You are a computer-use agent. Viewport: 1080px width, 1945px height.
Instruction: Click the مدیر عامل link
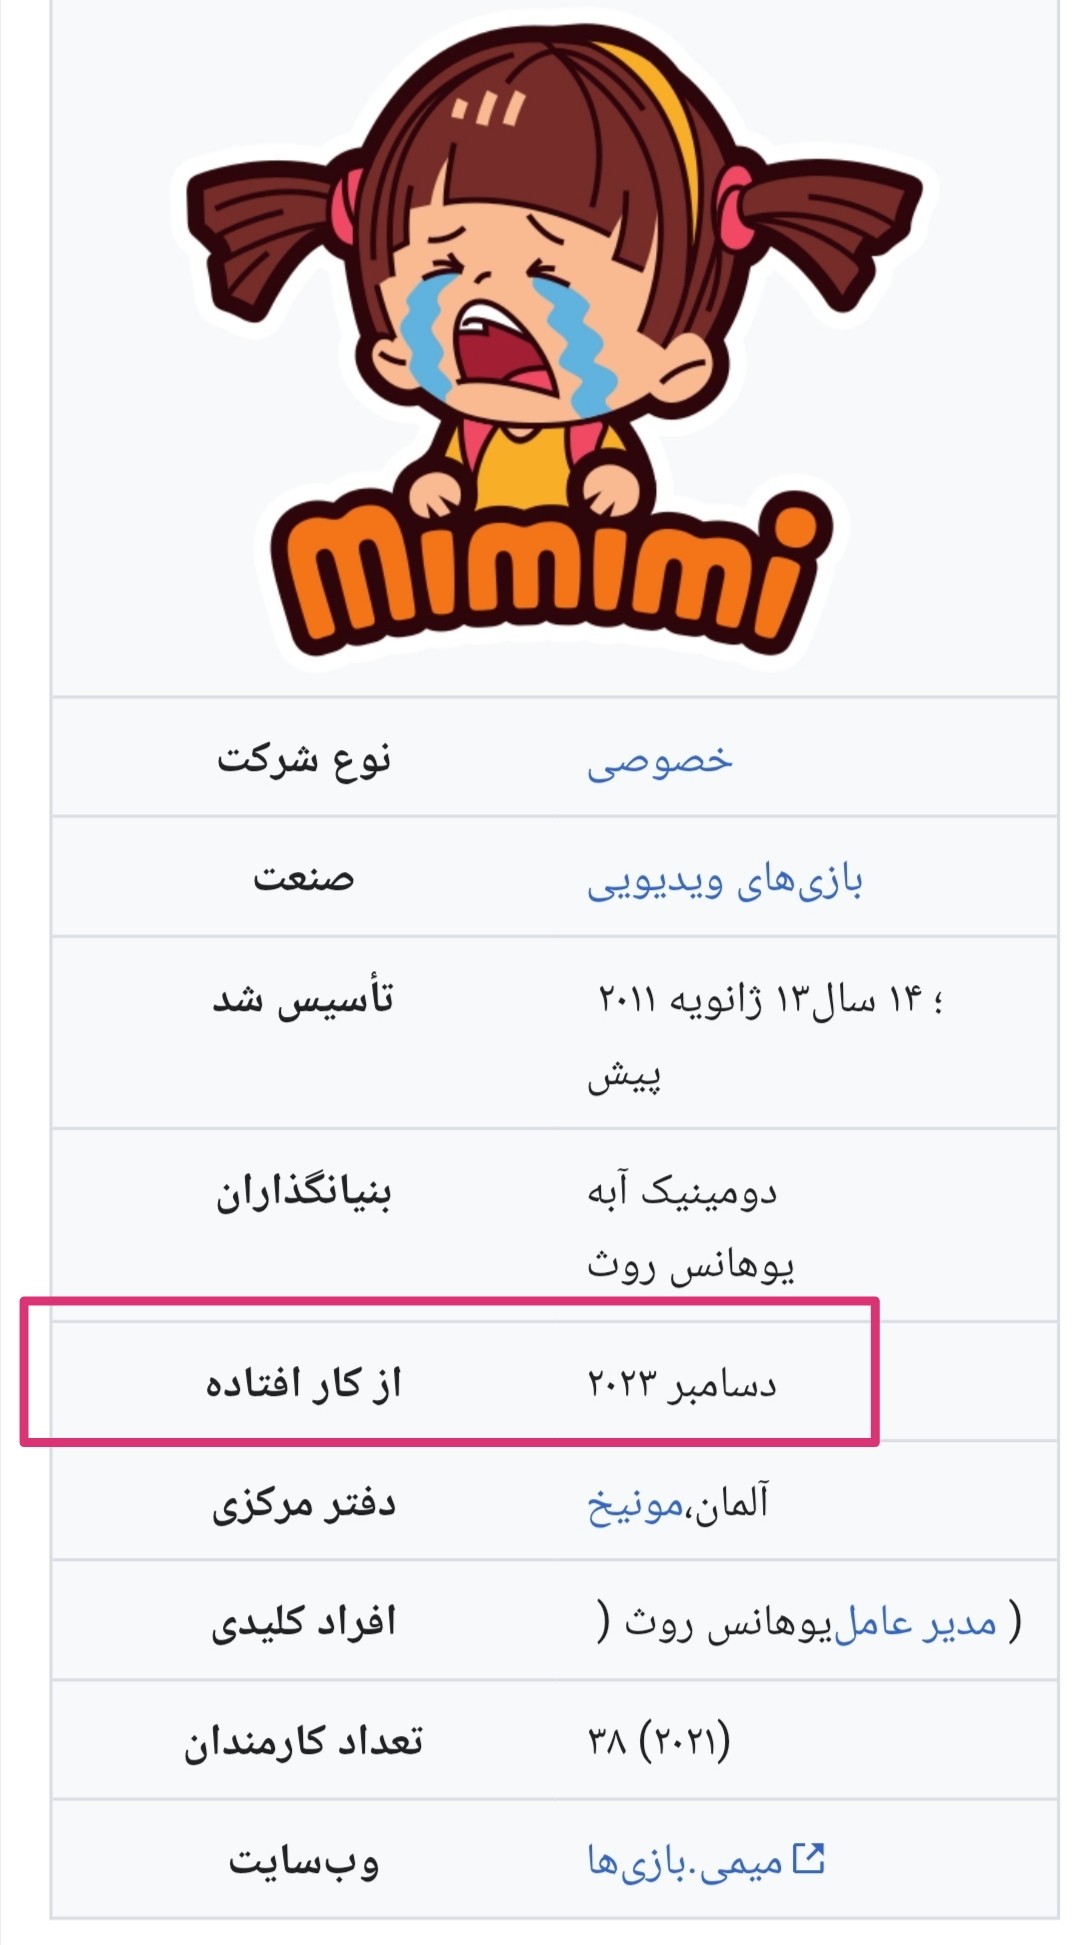pos(915,1622)
